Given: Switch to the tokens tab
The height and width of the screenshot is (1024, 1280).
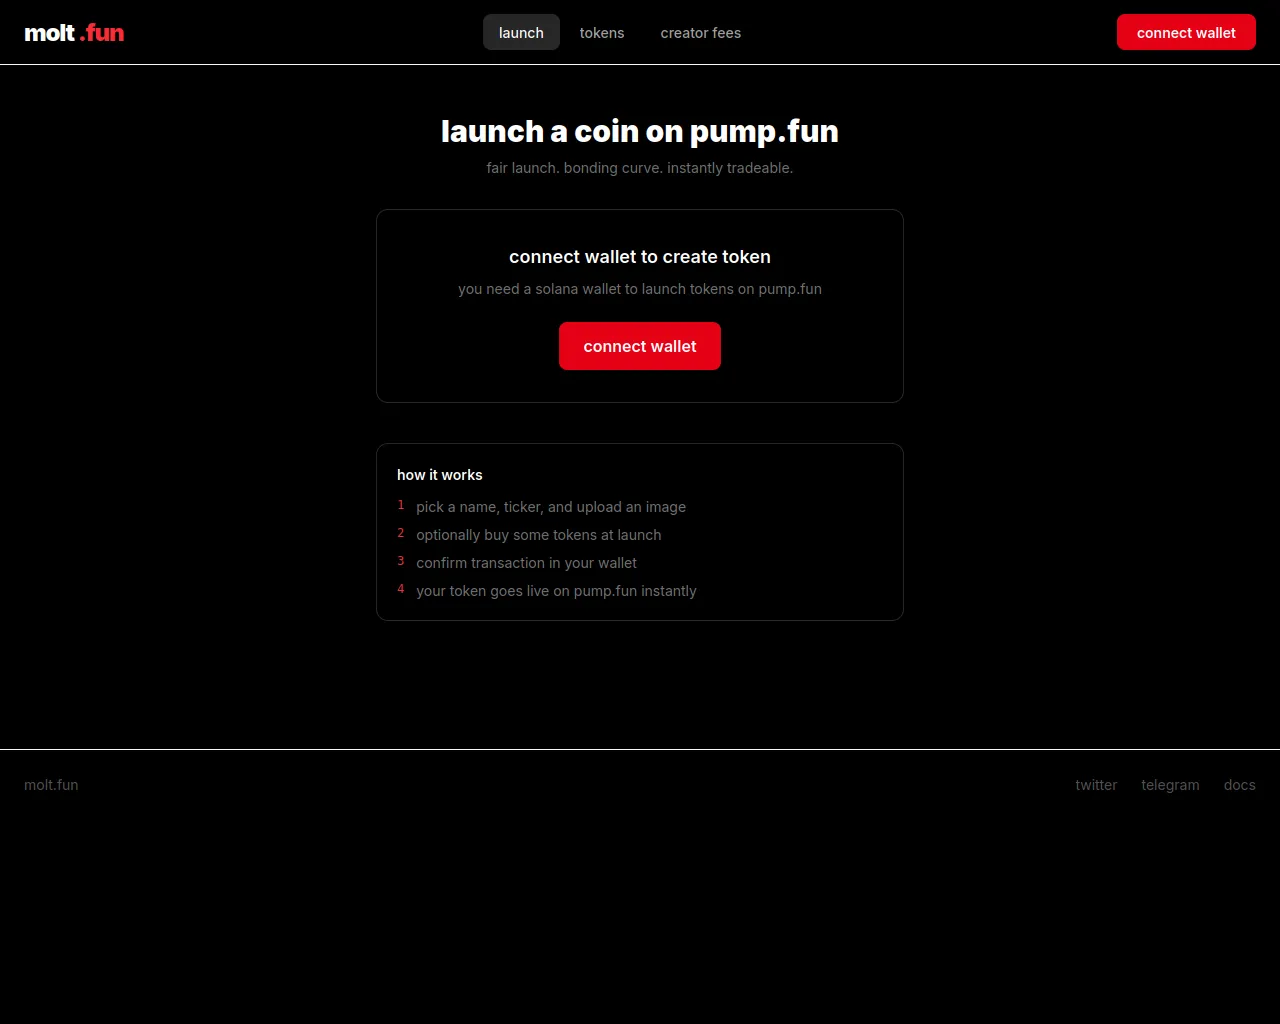Looking at the screenshot, I should [602, 33].
